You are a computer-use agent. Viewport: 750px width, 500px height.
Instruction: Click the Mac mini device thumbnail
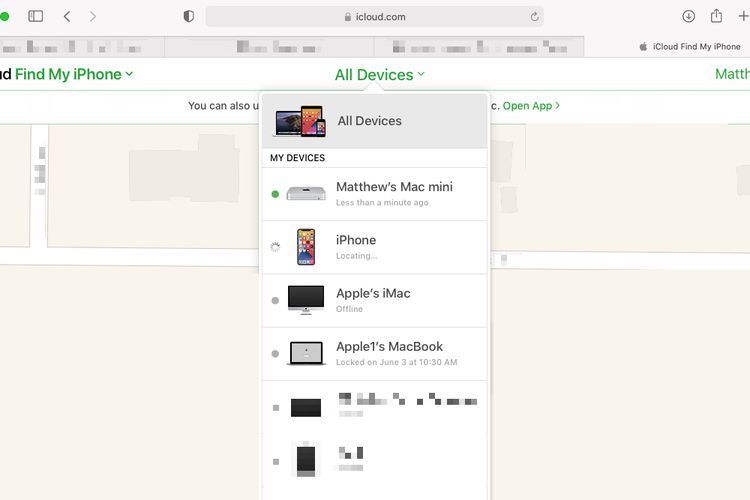tap(305, 193)
